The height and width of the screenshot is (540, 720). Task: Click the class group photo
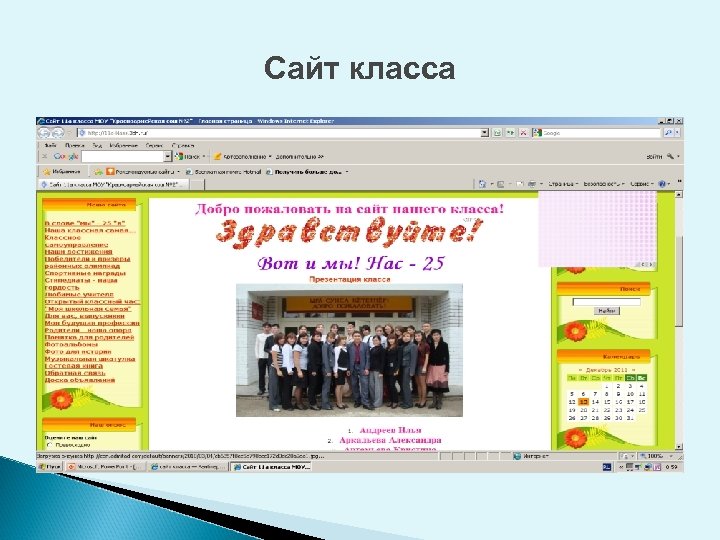point(349,350)
